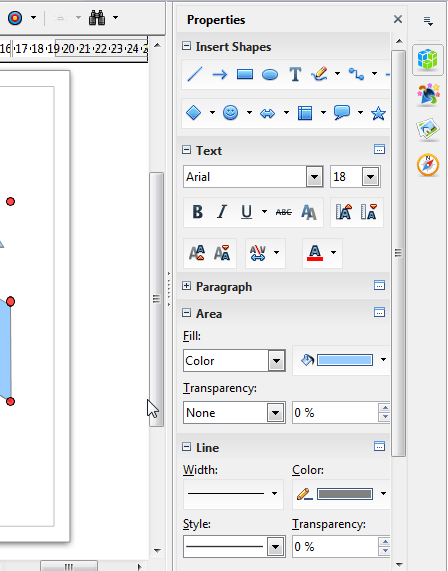
Task: Expand the Paragraph section
Action: (x=186, y=286)
